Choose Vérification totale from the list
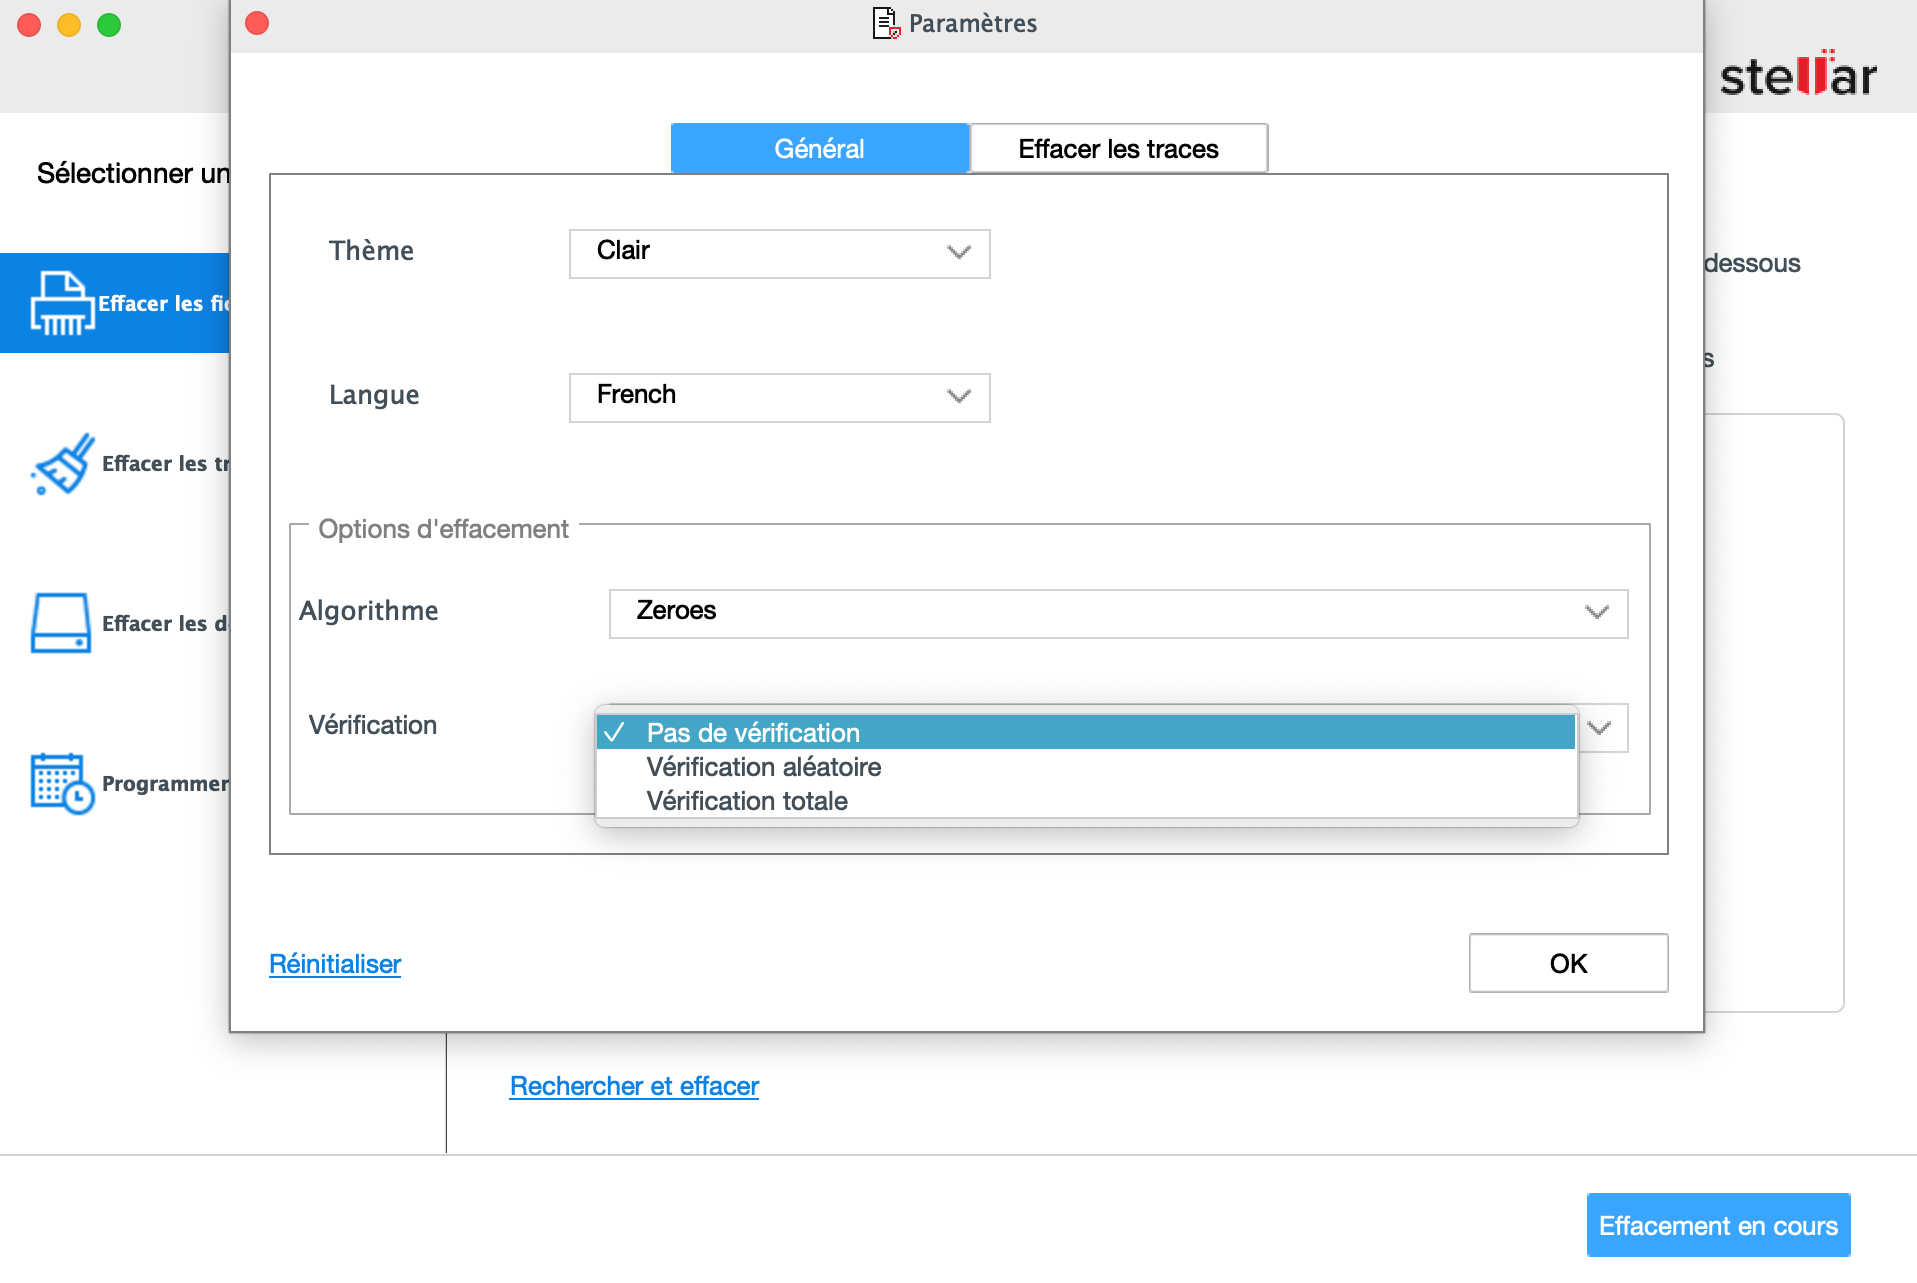 [x=1086, y=801]
